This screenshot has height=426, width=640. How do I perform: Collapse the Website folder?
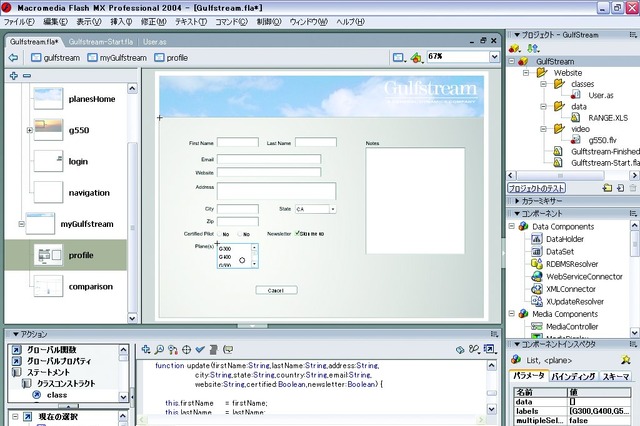(526, 73)
